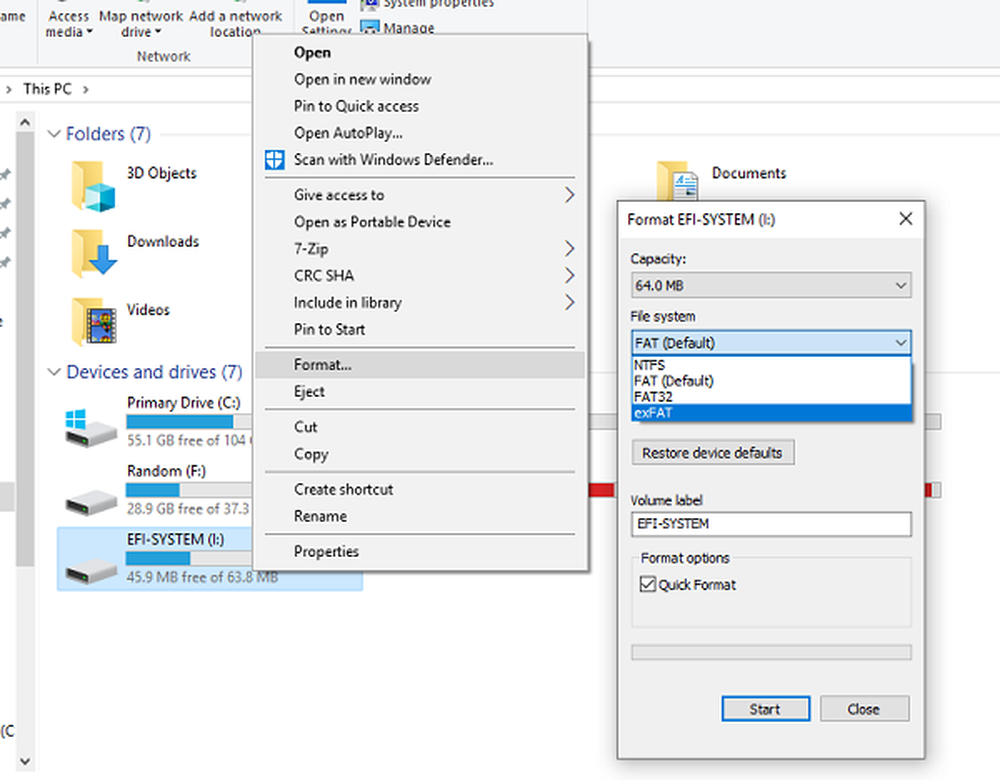Open Properties from the context menu
The width and height of the screenshot is (1000, 780).
pyautogui.click(x=420, y=551)
